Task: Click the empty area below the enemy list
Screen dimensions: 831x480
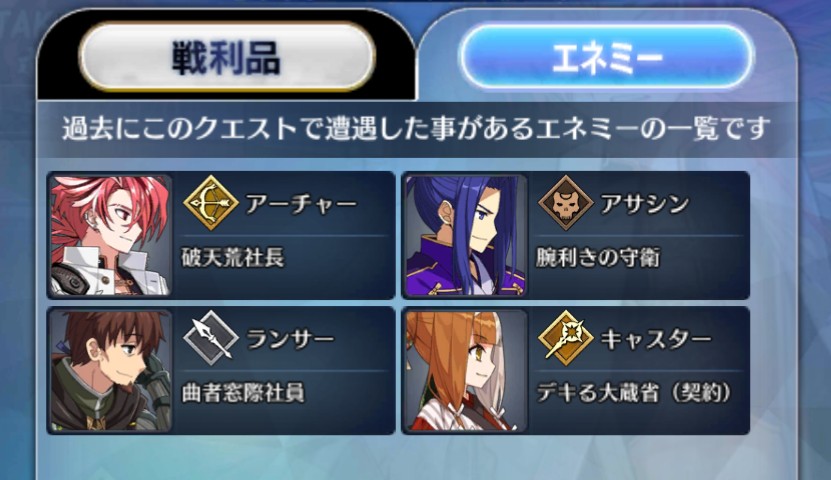Action: click(x=416, y=458)
